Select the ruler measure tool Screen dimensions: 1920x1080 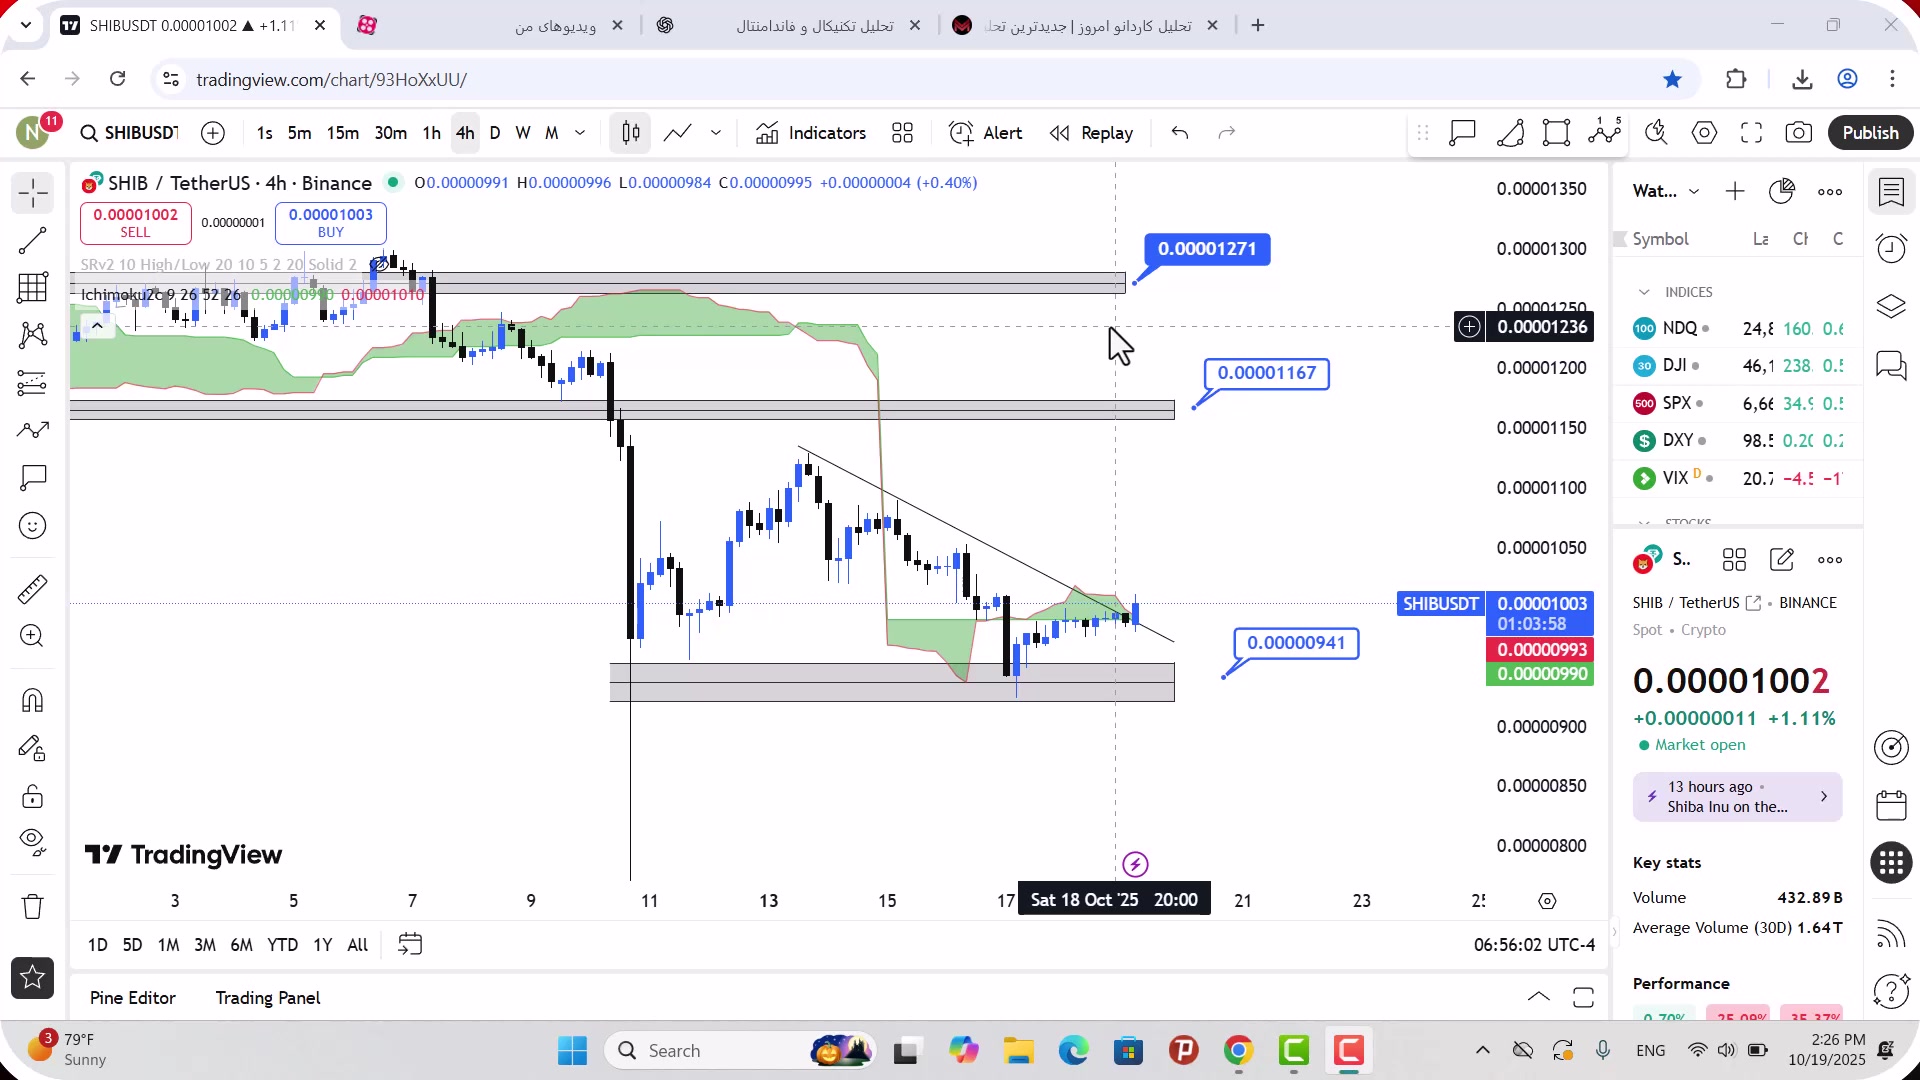click(x=32, y=590)
